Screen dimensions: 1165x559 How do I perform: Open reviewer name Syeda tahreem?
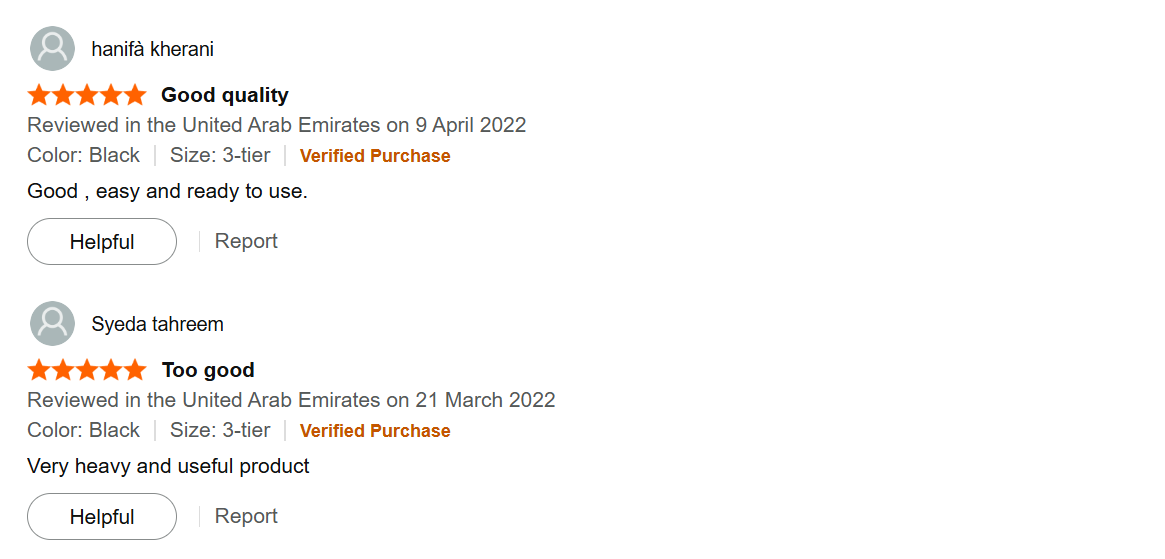[157, 324]
